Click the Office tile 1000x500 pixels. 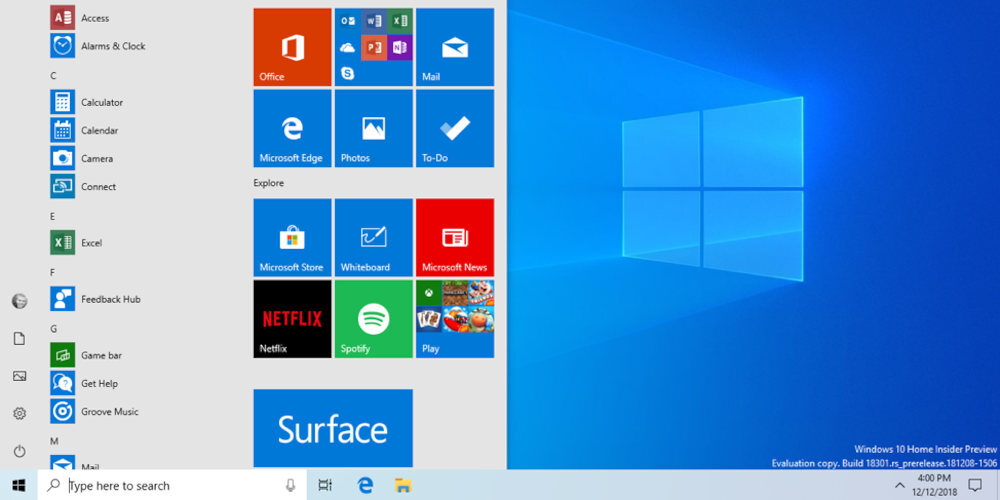tap(292, 47)
